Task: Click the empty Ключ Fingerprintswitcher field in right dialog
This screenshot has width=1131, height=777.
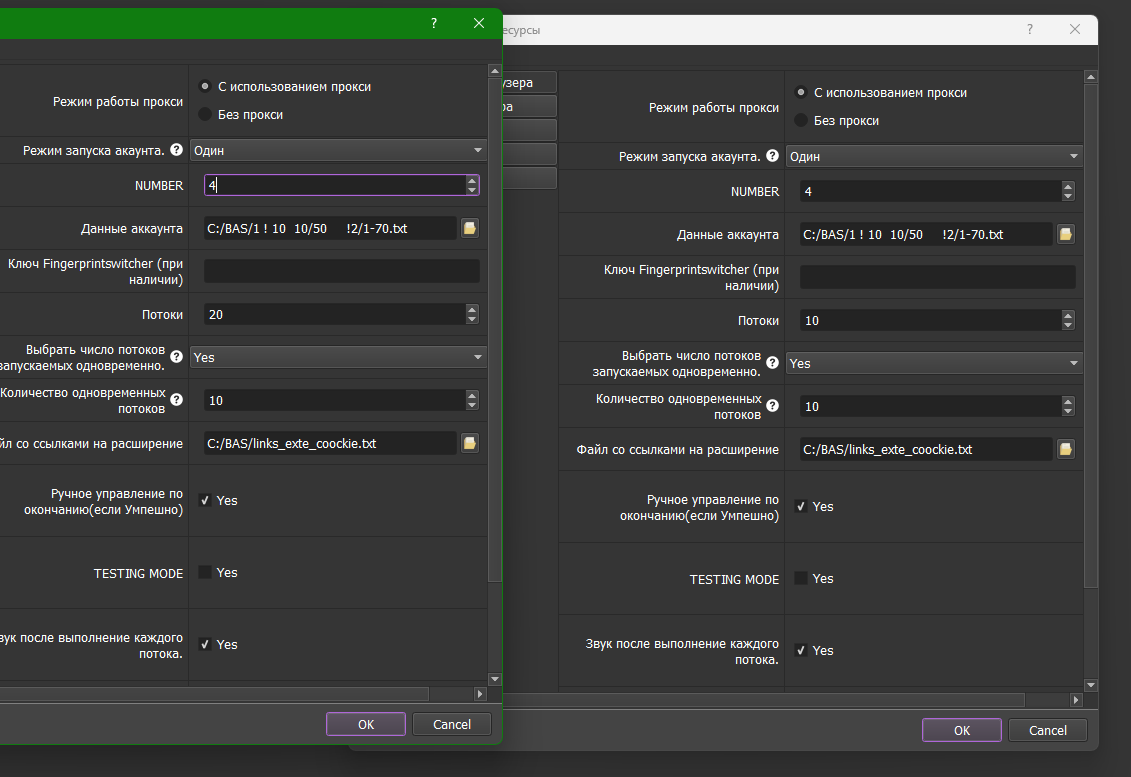Action: pyautogui.click(x=937, y=277)
